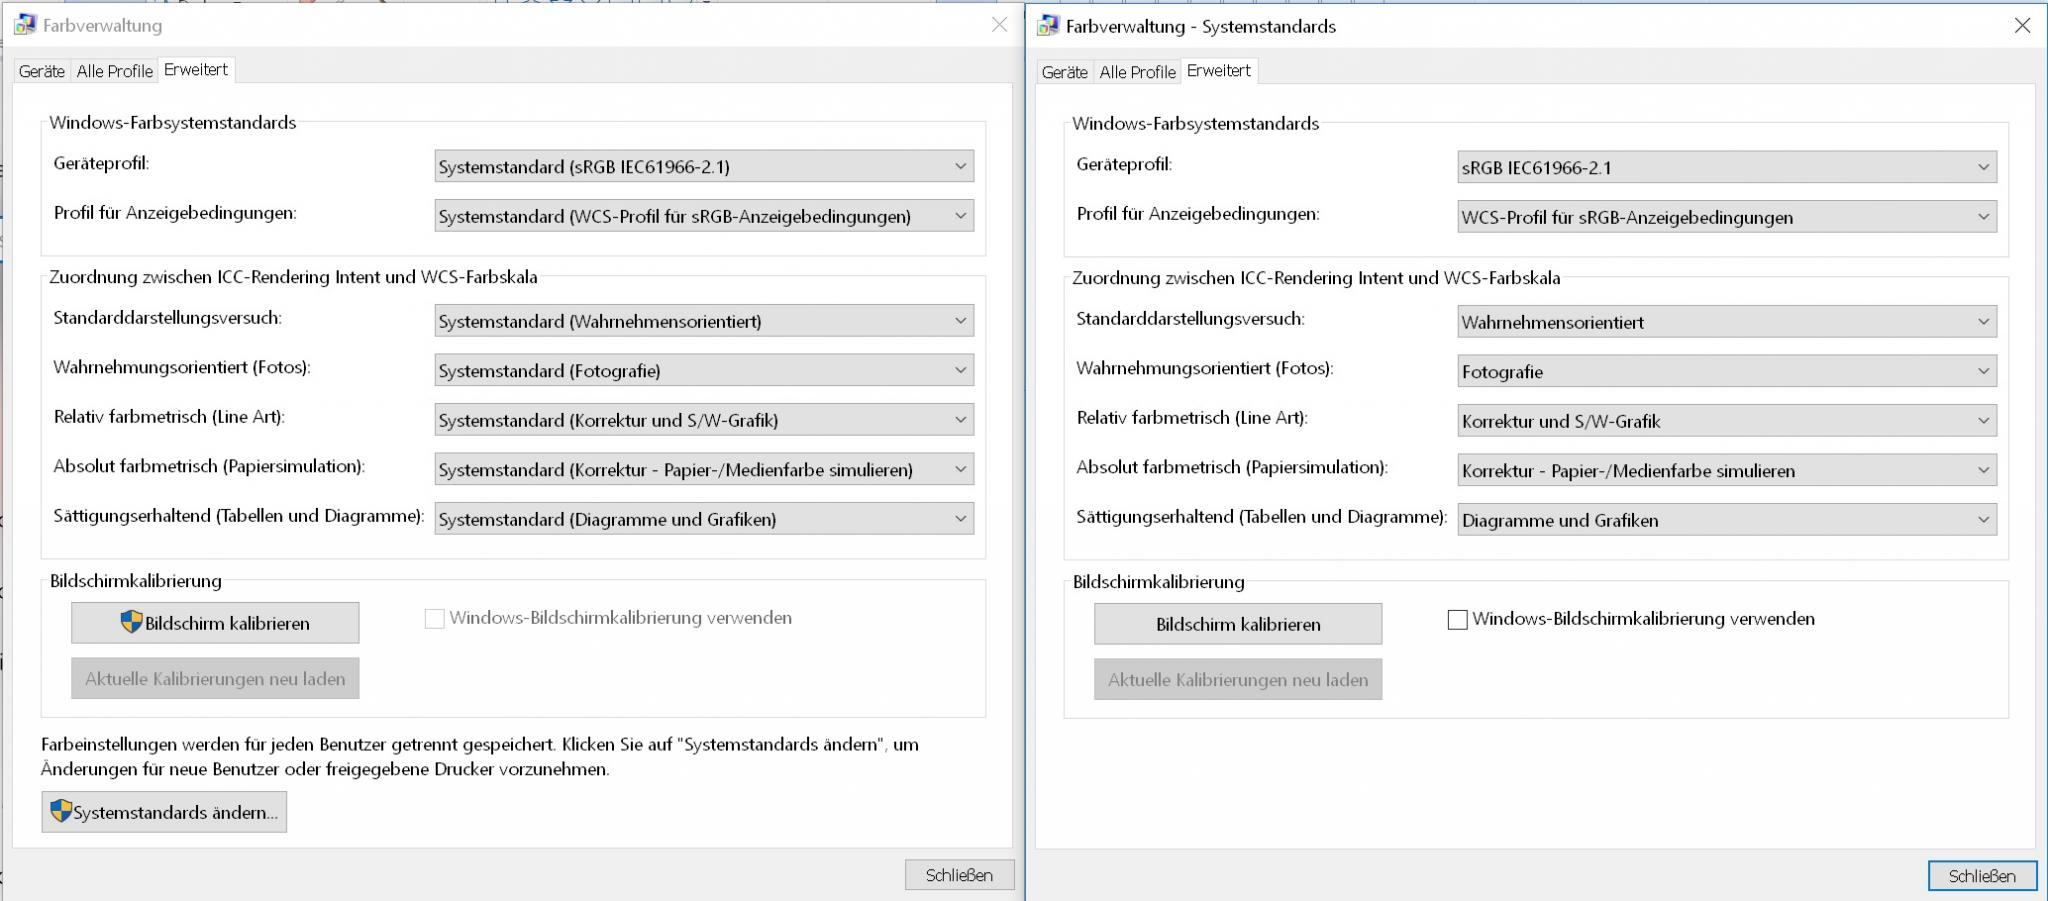Close the Farbverwaltung window with the X
The width and height of the screenshot is (2048, 901).
[x=999, y=25]
